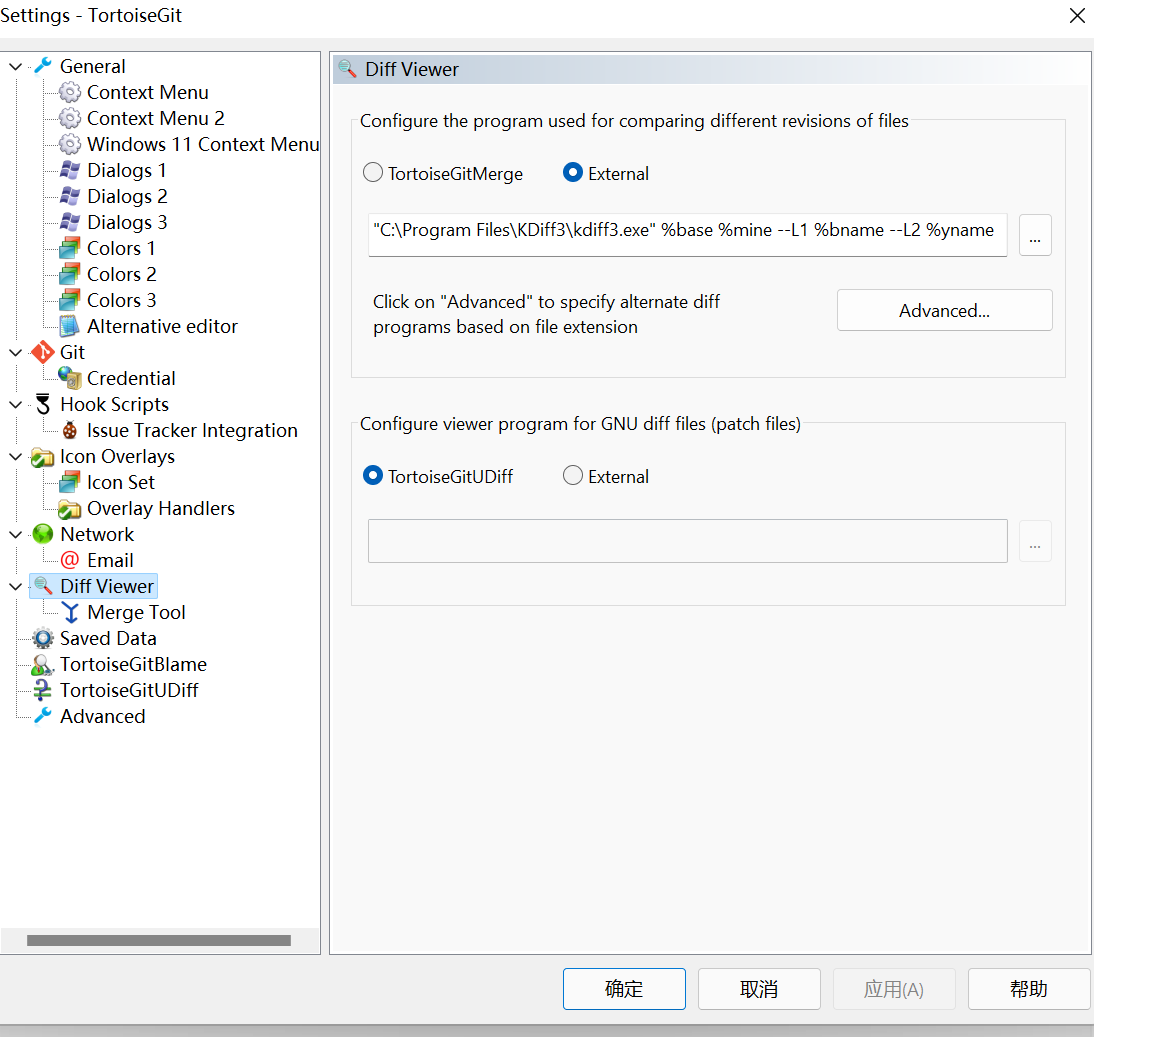This screenshot has height=1037, width=1152.
Task: Collapse the Git tree node
Action: click(15, 352)
